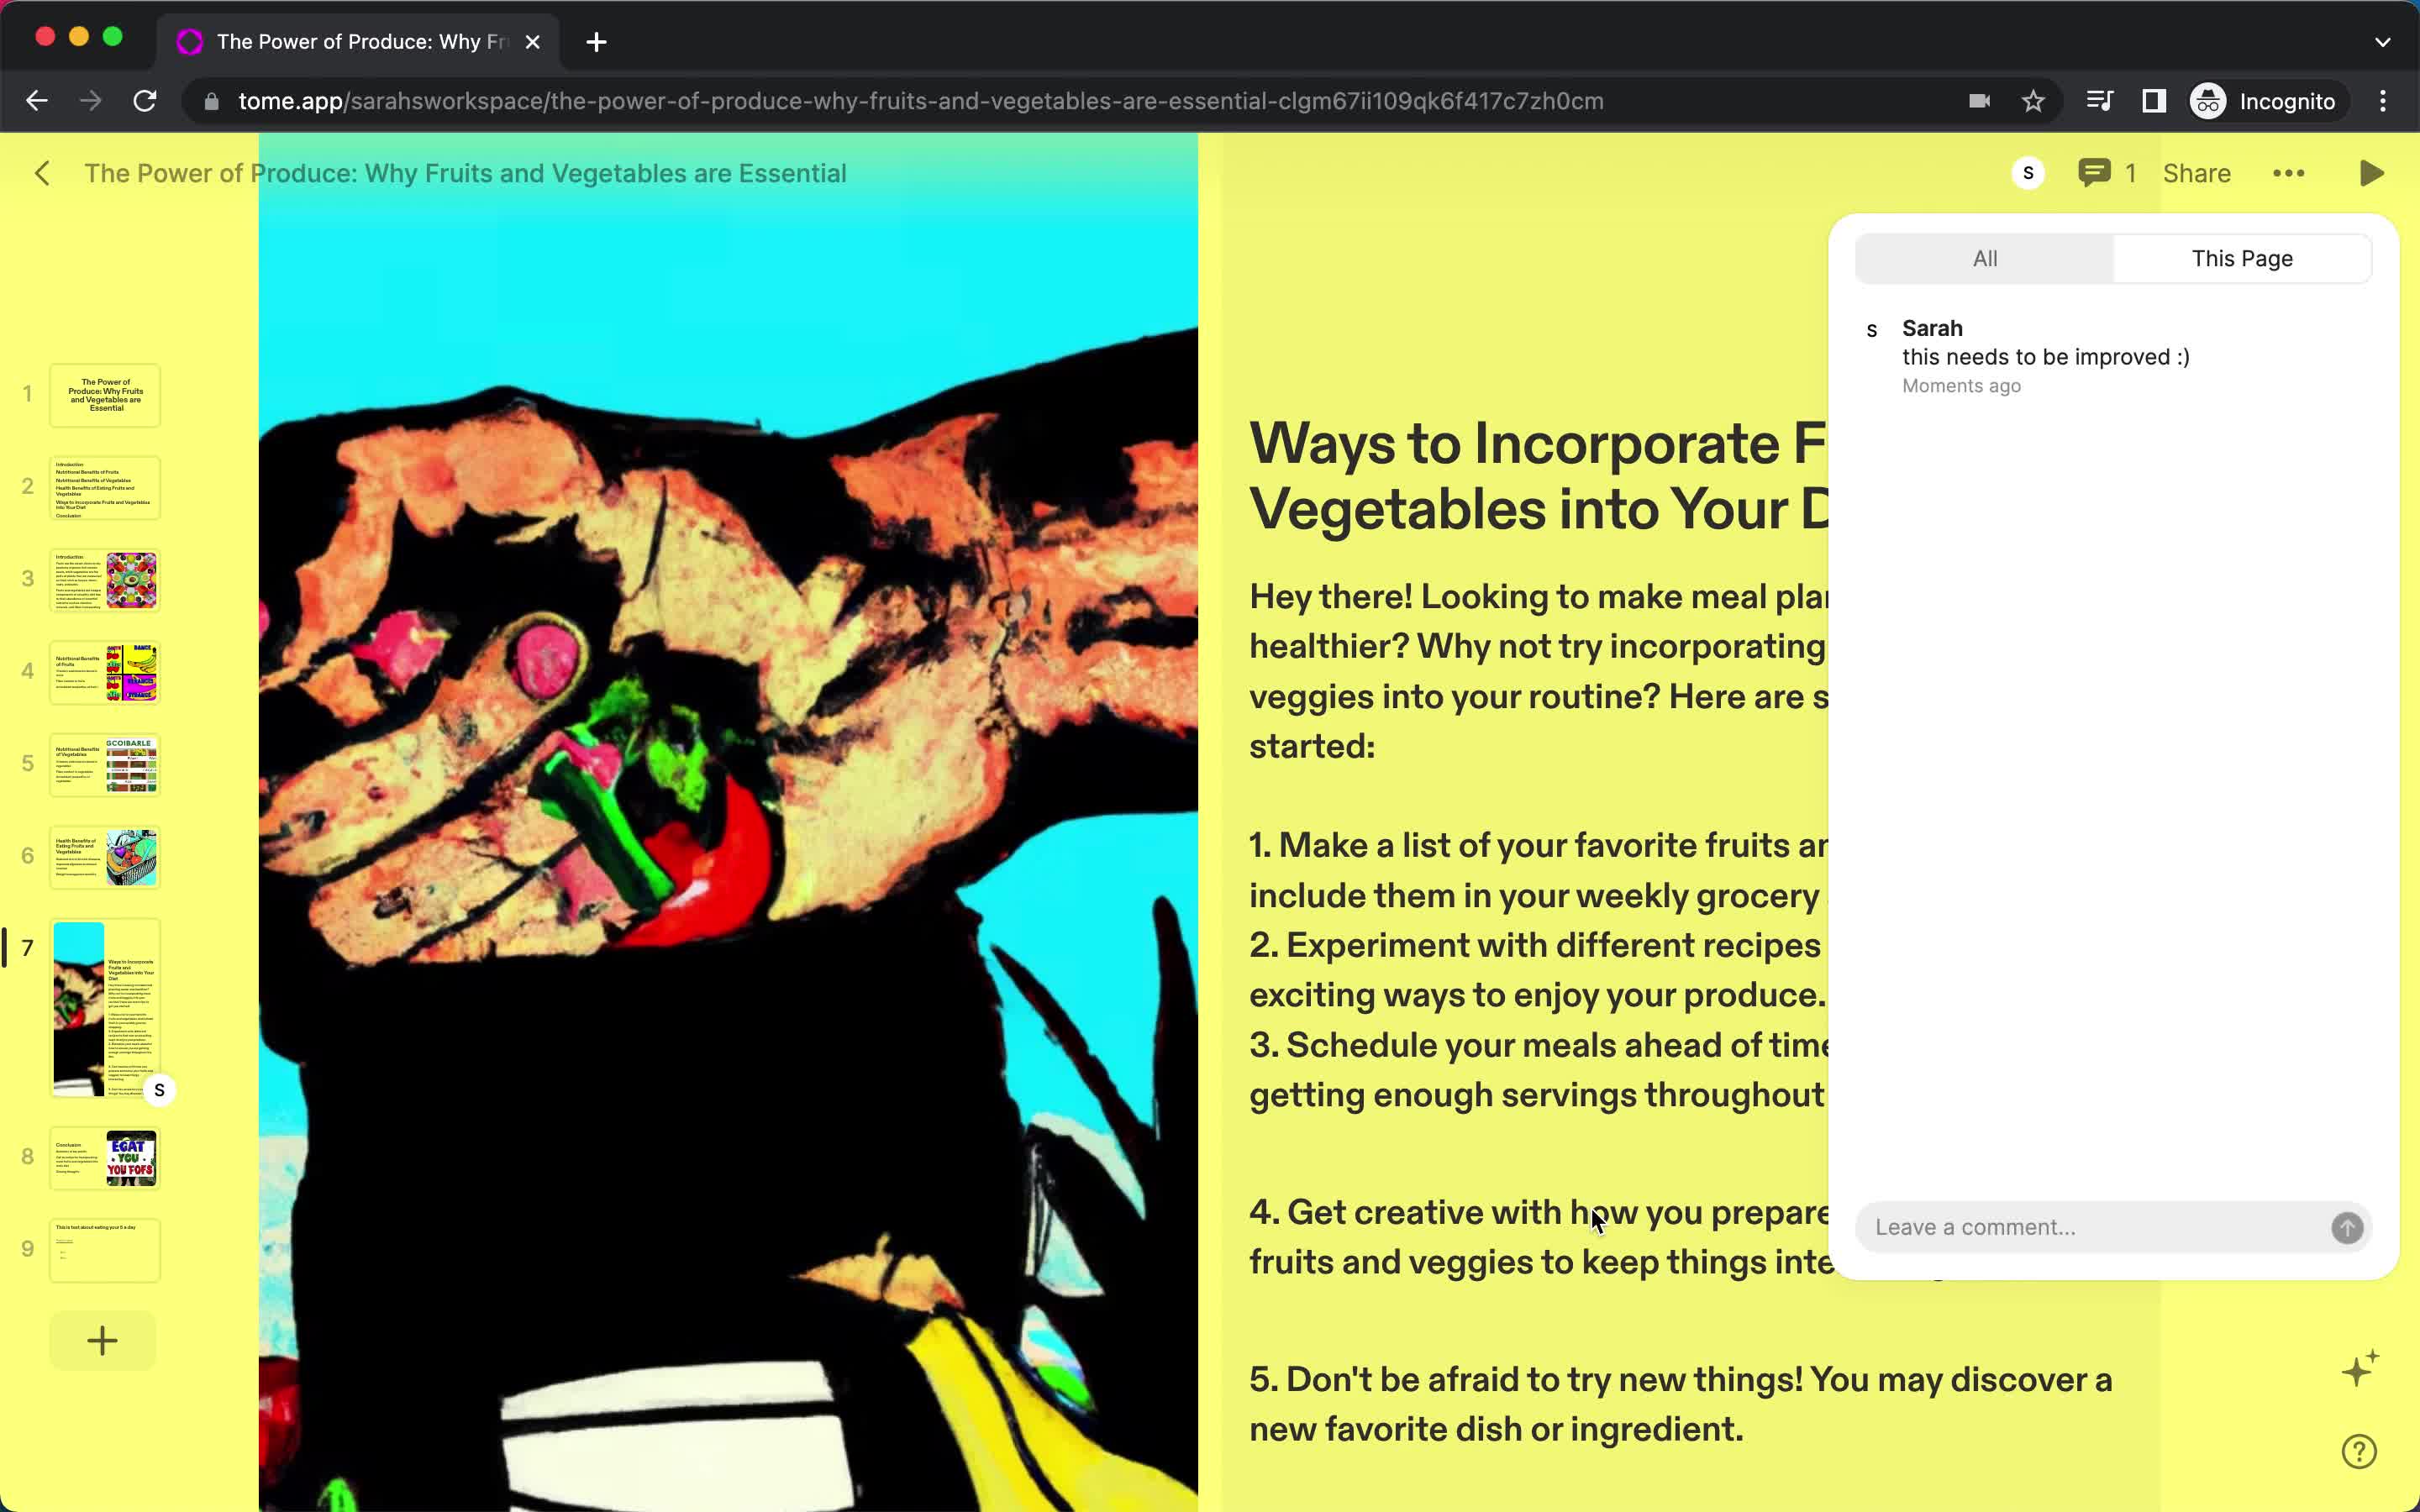Click the play/present button top right

pos(2371,172)
